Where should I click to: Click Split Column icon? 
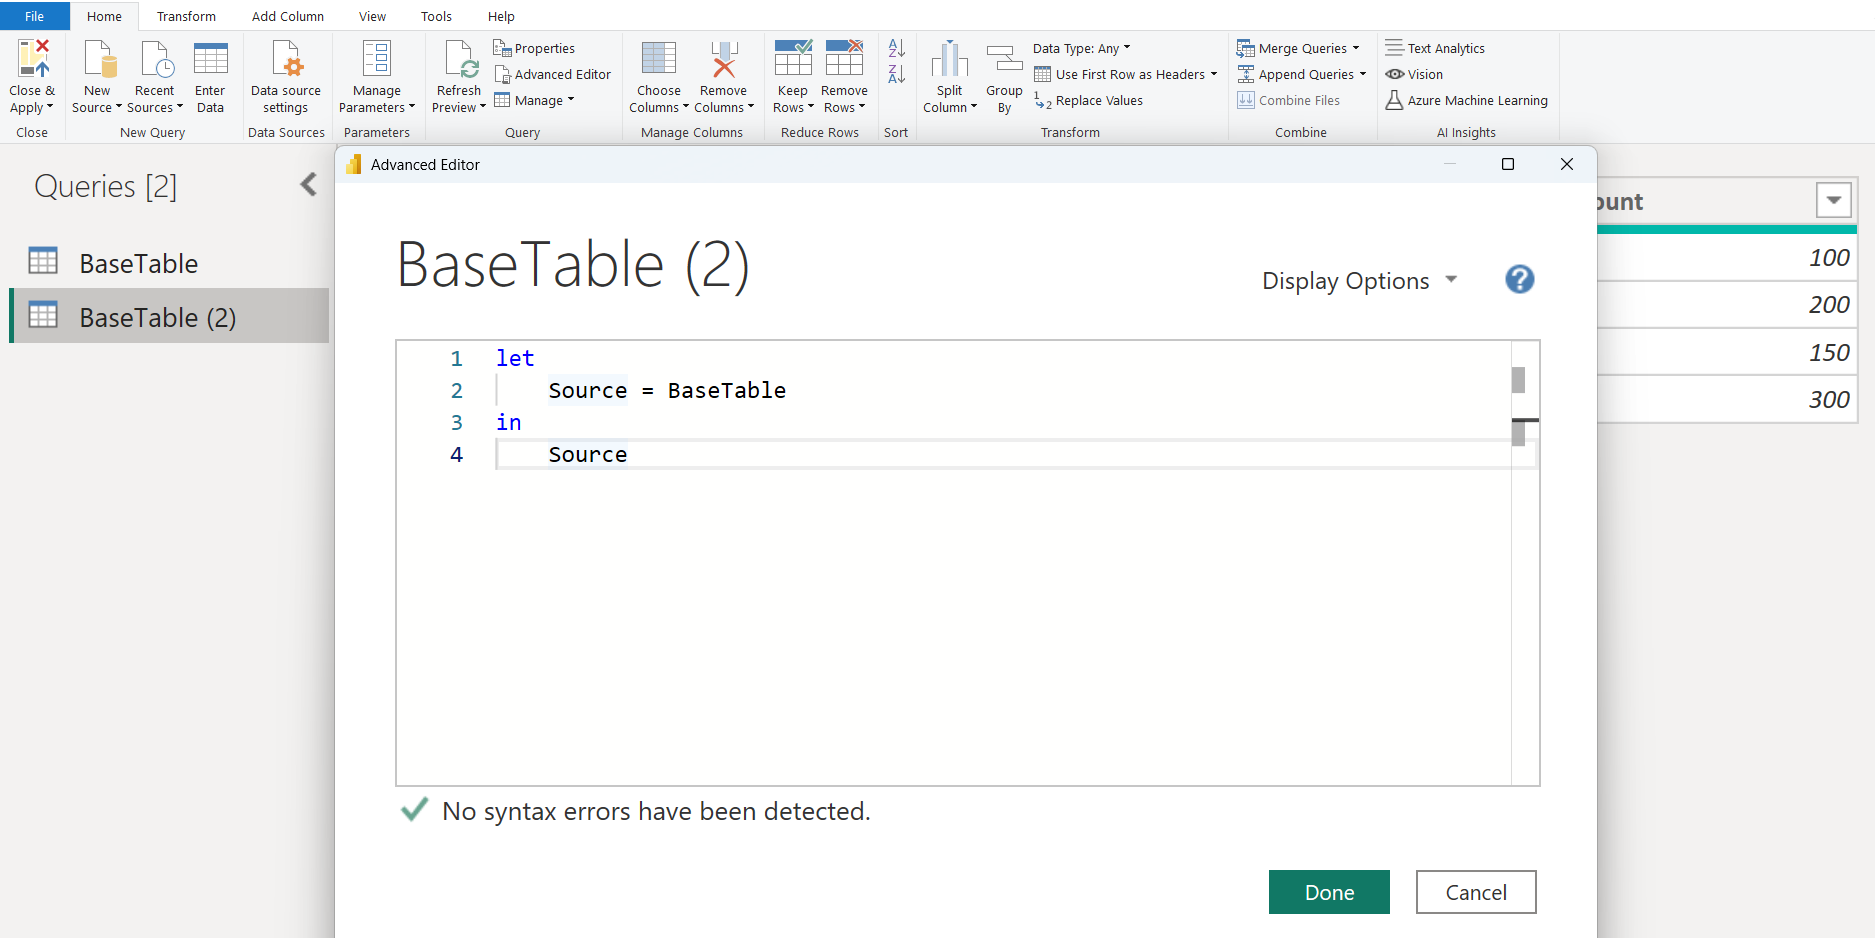(949, 60)
